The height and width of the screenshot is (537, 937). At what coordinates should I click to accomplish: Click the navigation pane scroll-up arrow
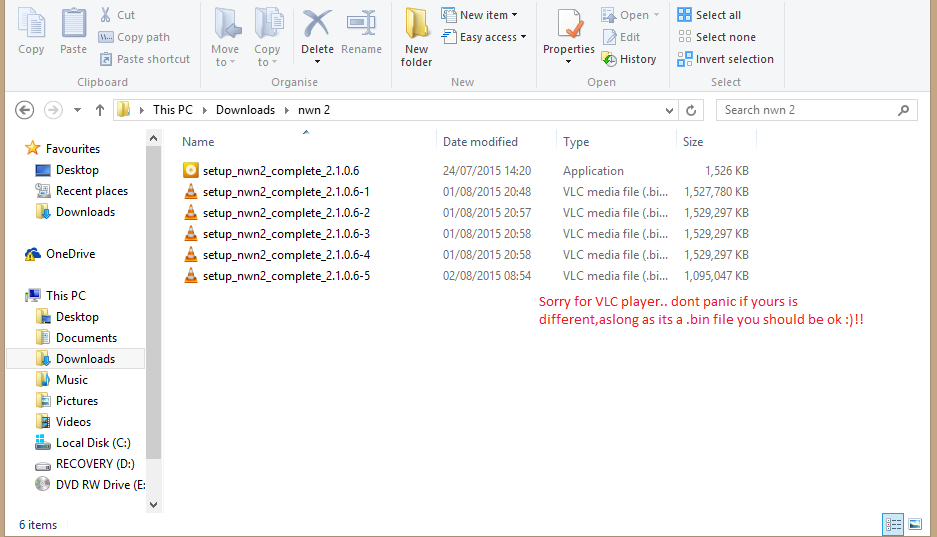(x=154, y=138)
